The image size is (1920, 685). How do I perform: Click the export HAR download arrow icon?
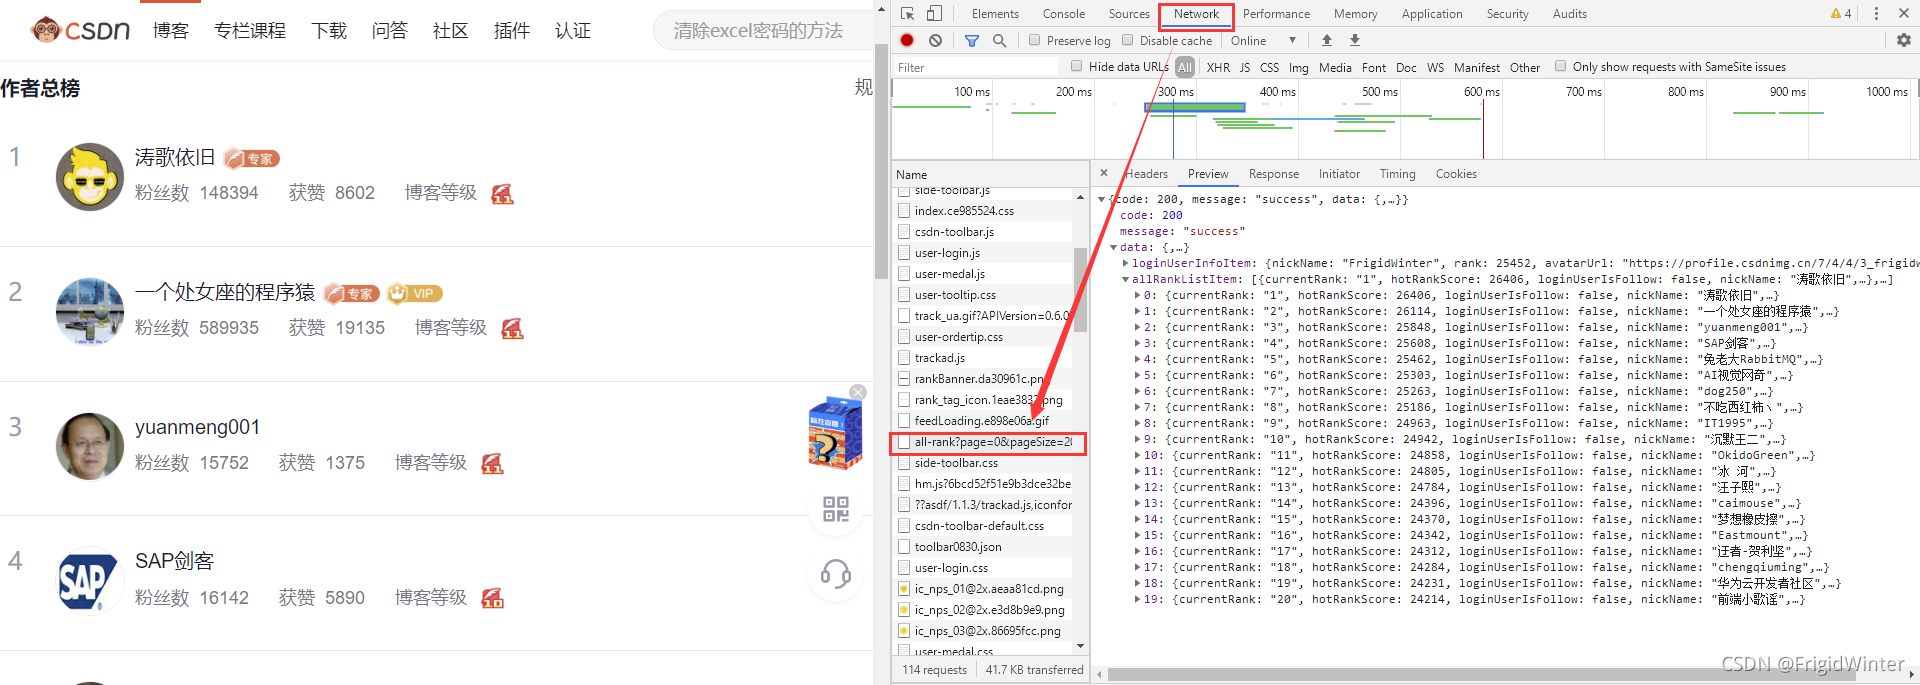click(1355, 40)
